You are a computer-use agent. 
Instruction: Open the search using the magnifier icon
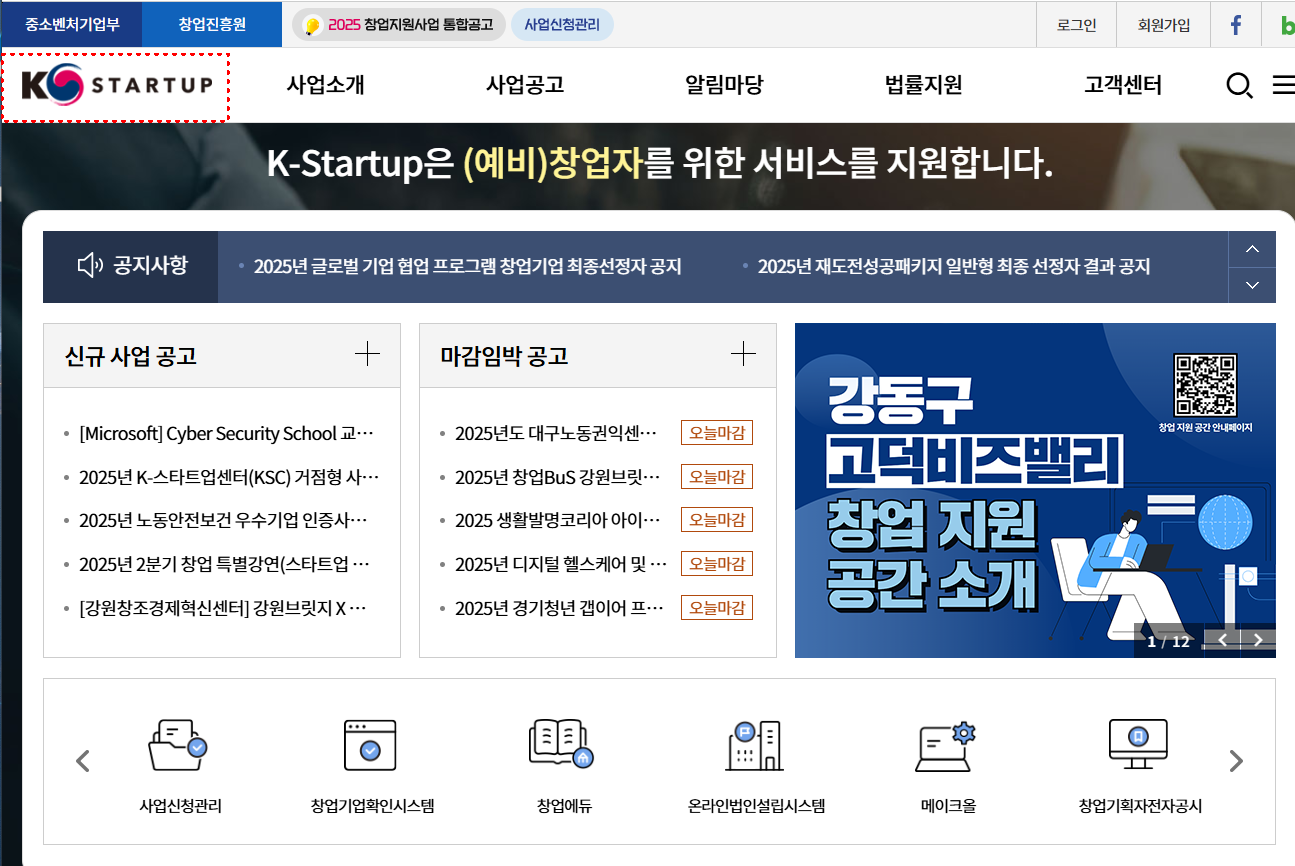(1239, 86)
